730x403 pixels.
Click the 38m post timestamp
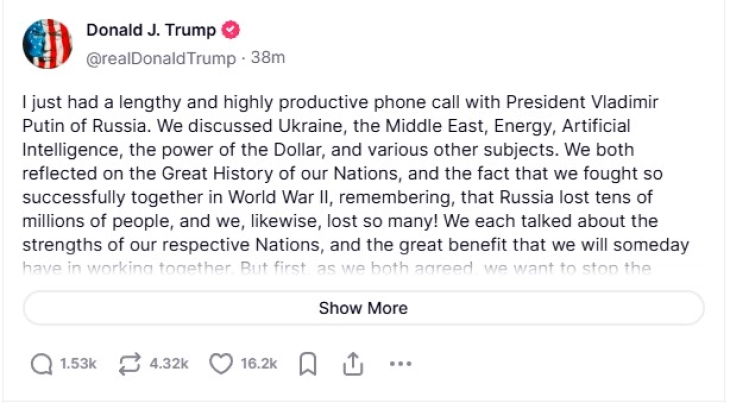point(268,57)
